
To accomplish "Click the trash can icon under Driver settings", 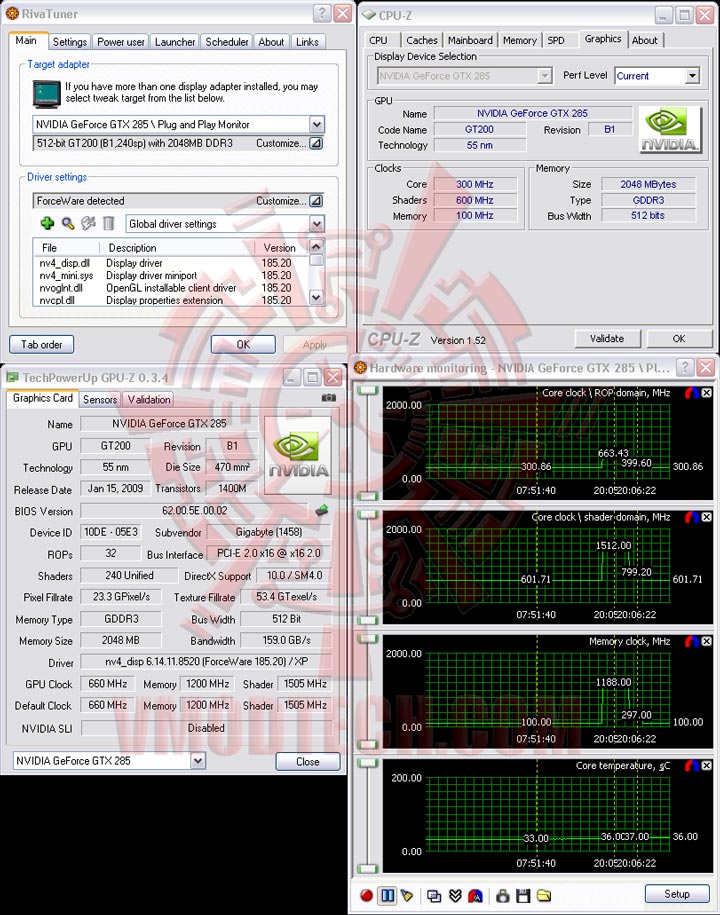I will pyautogui.click(x=109, y=223).
